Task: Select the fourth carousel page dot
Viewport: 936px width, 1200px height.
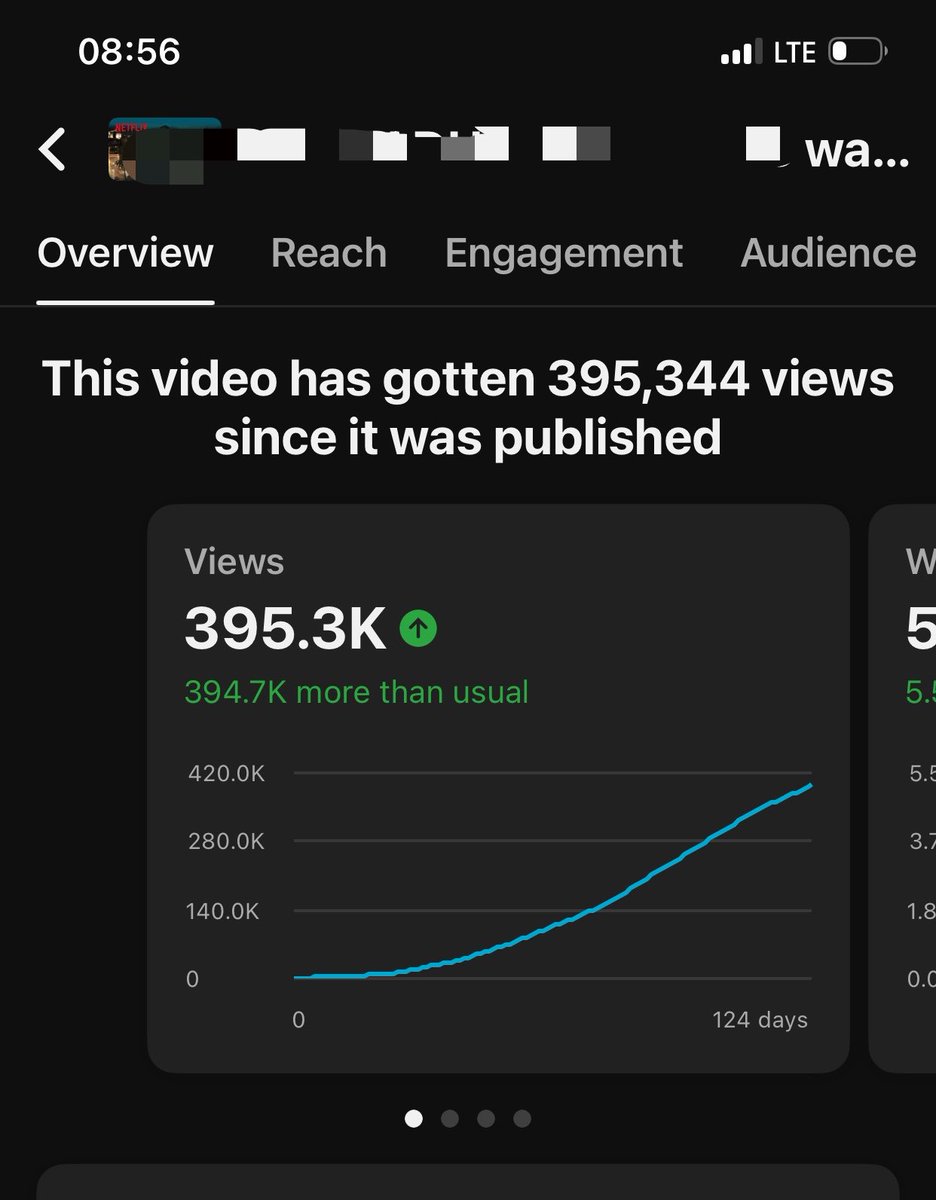Action: coord(522,1118)
